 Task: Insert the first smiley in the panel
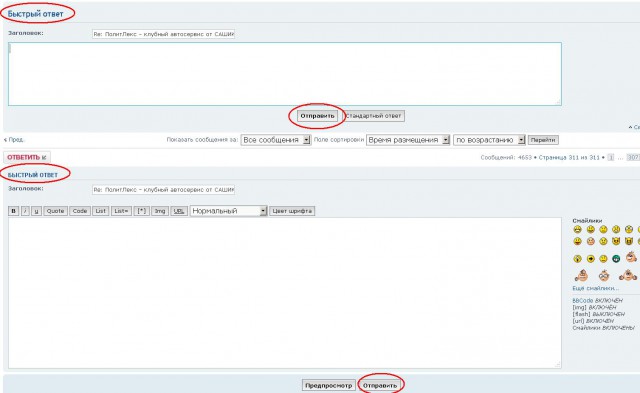coord(578,229)
